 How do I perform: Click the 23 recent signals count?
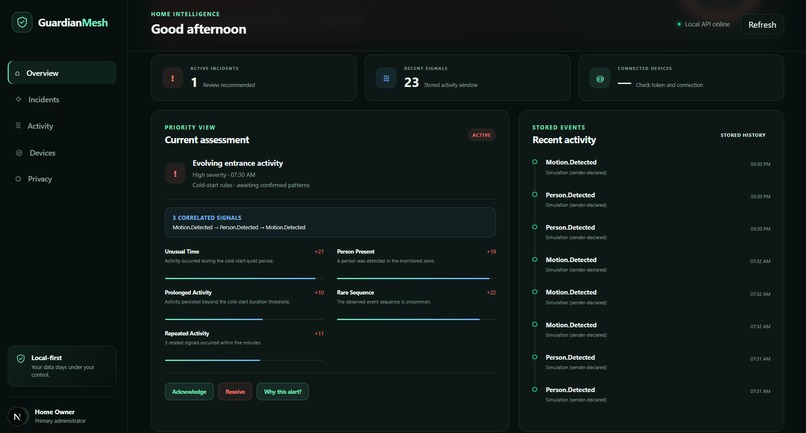point(411,82)
